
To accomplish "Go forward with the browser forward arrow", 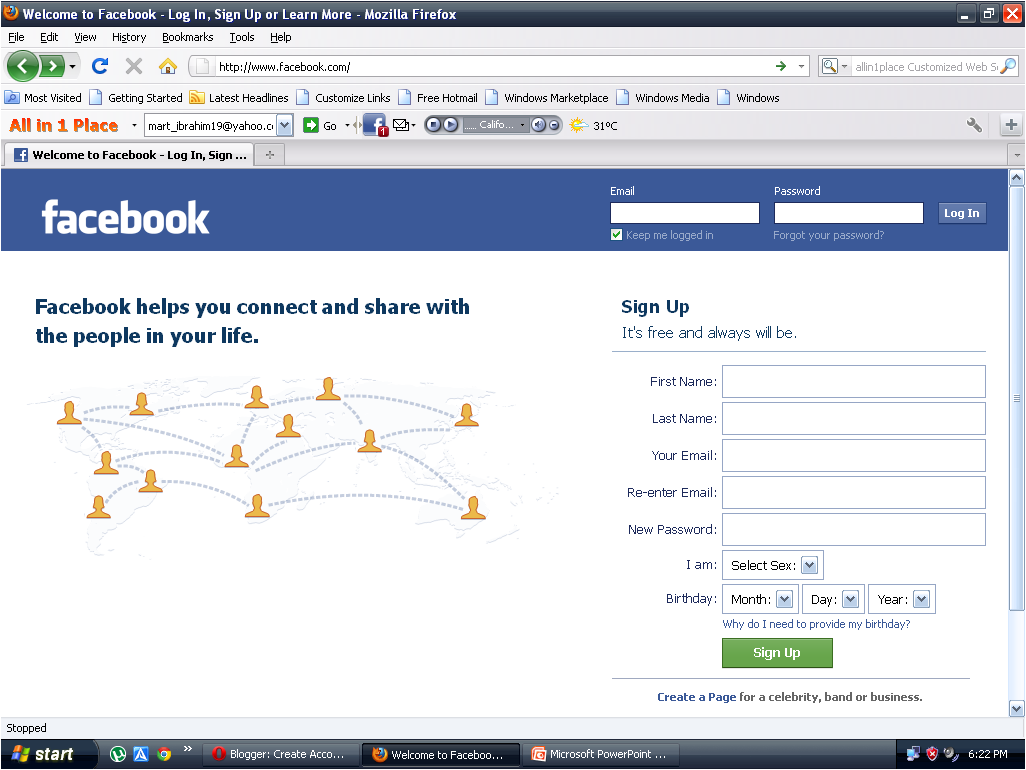I will (x=52, y=66).
